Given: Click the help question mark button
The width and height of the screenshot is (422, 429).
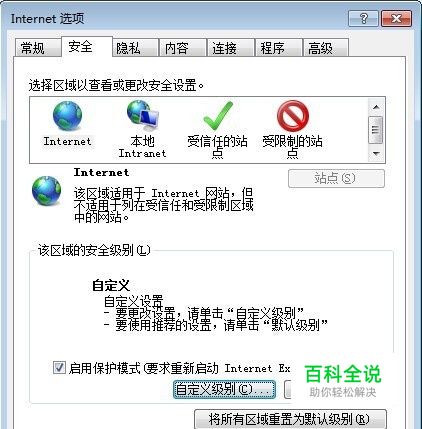Looking at the screenshot, I should pos(363,18).
